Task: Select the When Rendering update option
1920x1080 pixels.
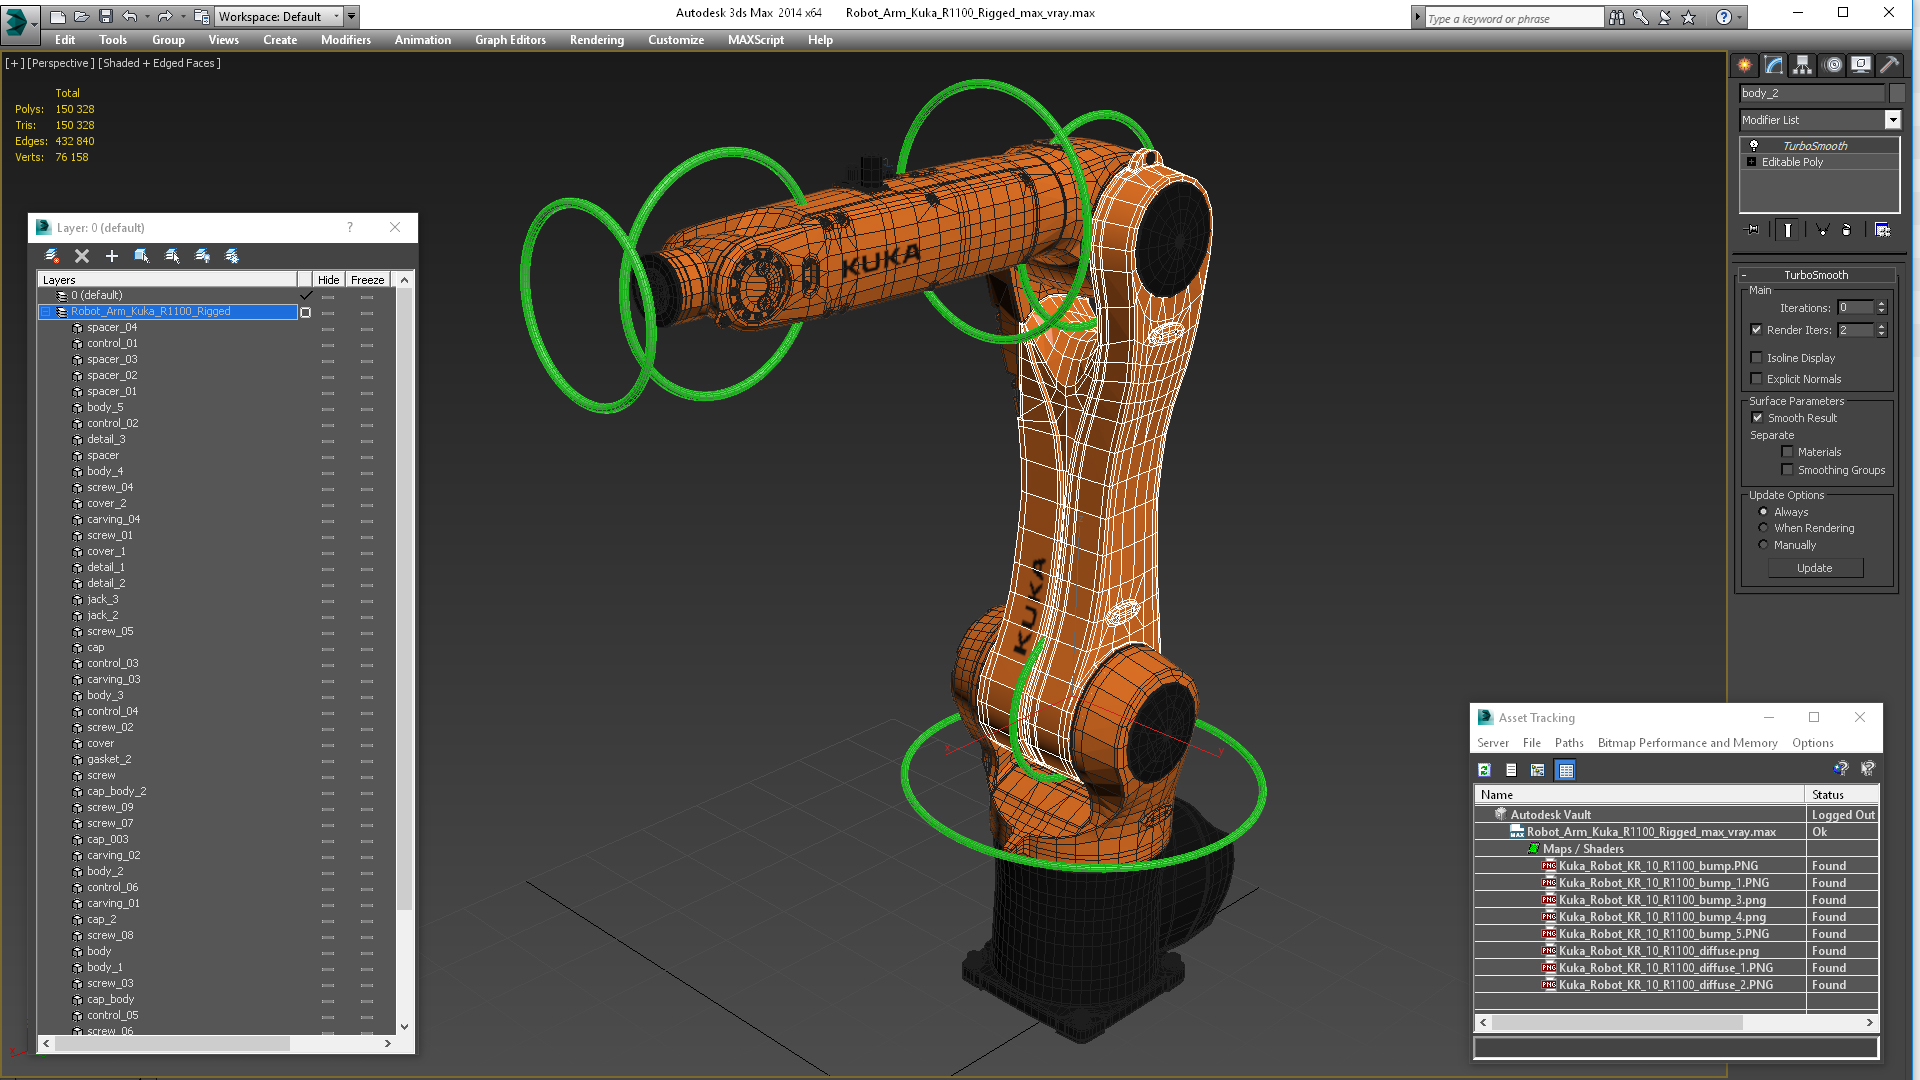Action: click(x=1764, y=528)
